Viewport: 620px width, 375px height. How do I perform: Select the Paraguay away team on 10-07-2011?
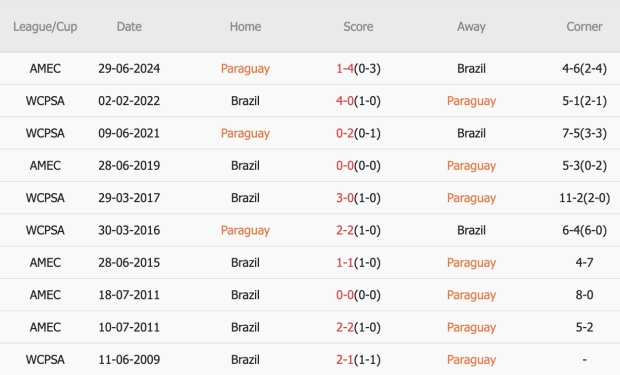[471, 328]
